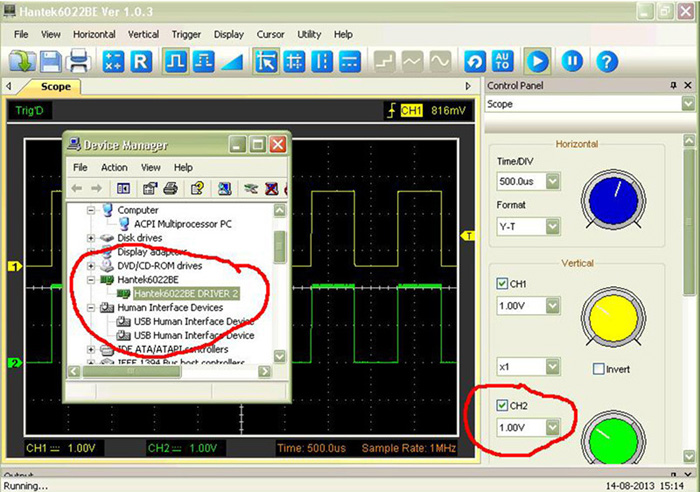
Task: Choose sine interpolation toolbar icon
Action: pyautogui.click(x=440, y=61)
